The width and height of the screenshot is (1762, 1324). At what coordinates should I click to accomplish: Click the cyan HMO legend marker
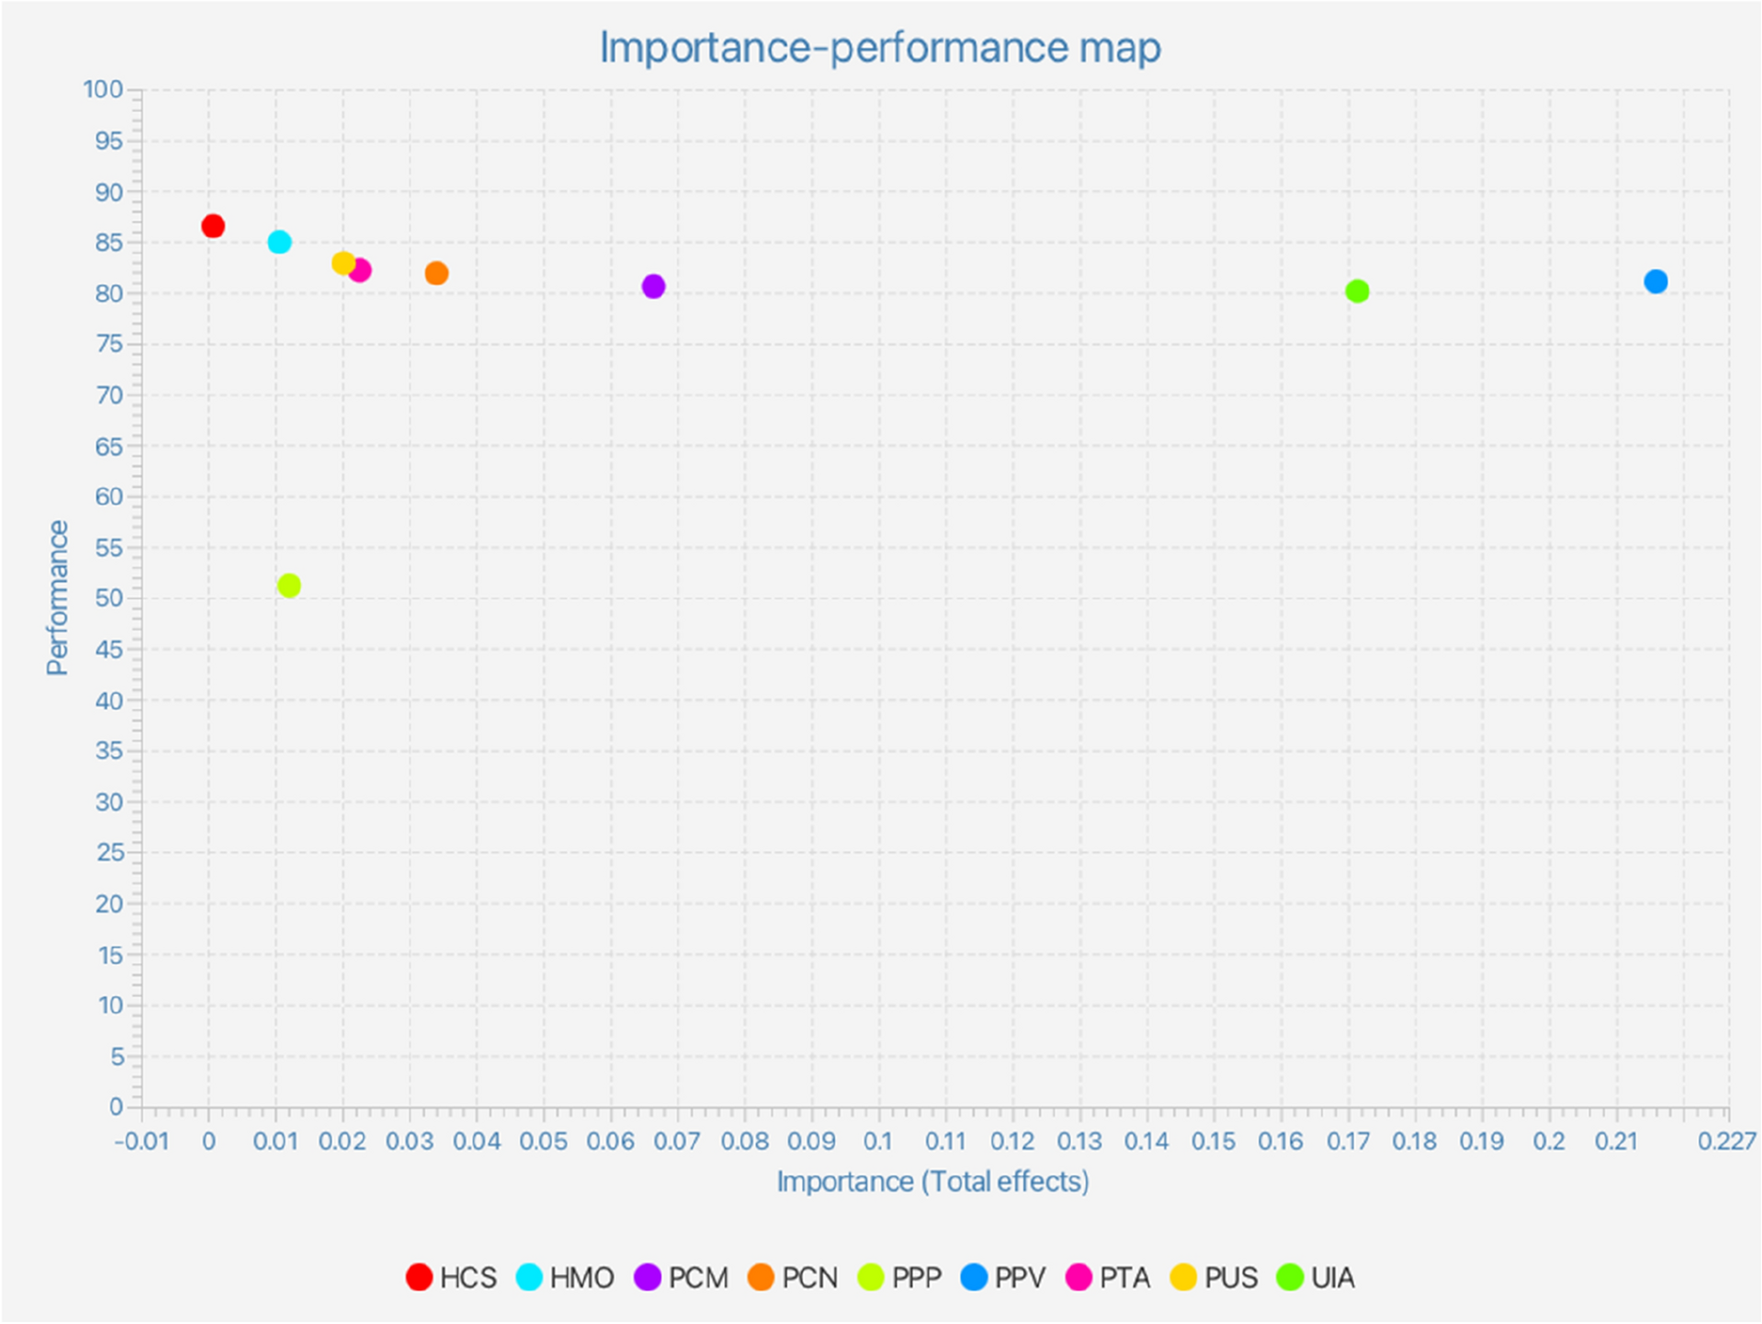pyautogui.click(x=529, y=1277)
